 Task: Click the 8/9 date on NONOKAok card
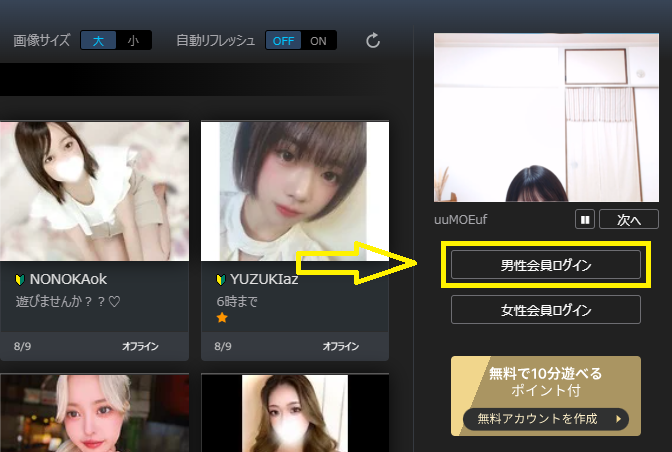22,346
